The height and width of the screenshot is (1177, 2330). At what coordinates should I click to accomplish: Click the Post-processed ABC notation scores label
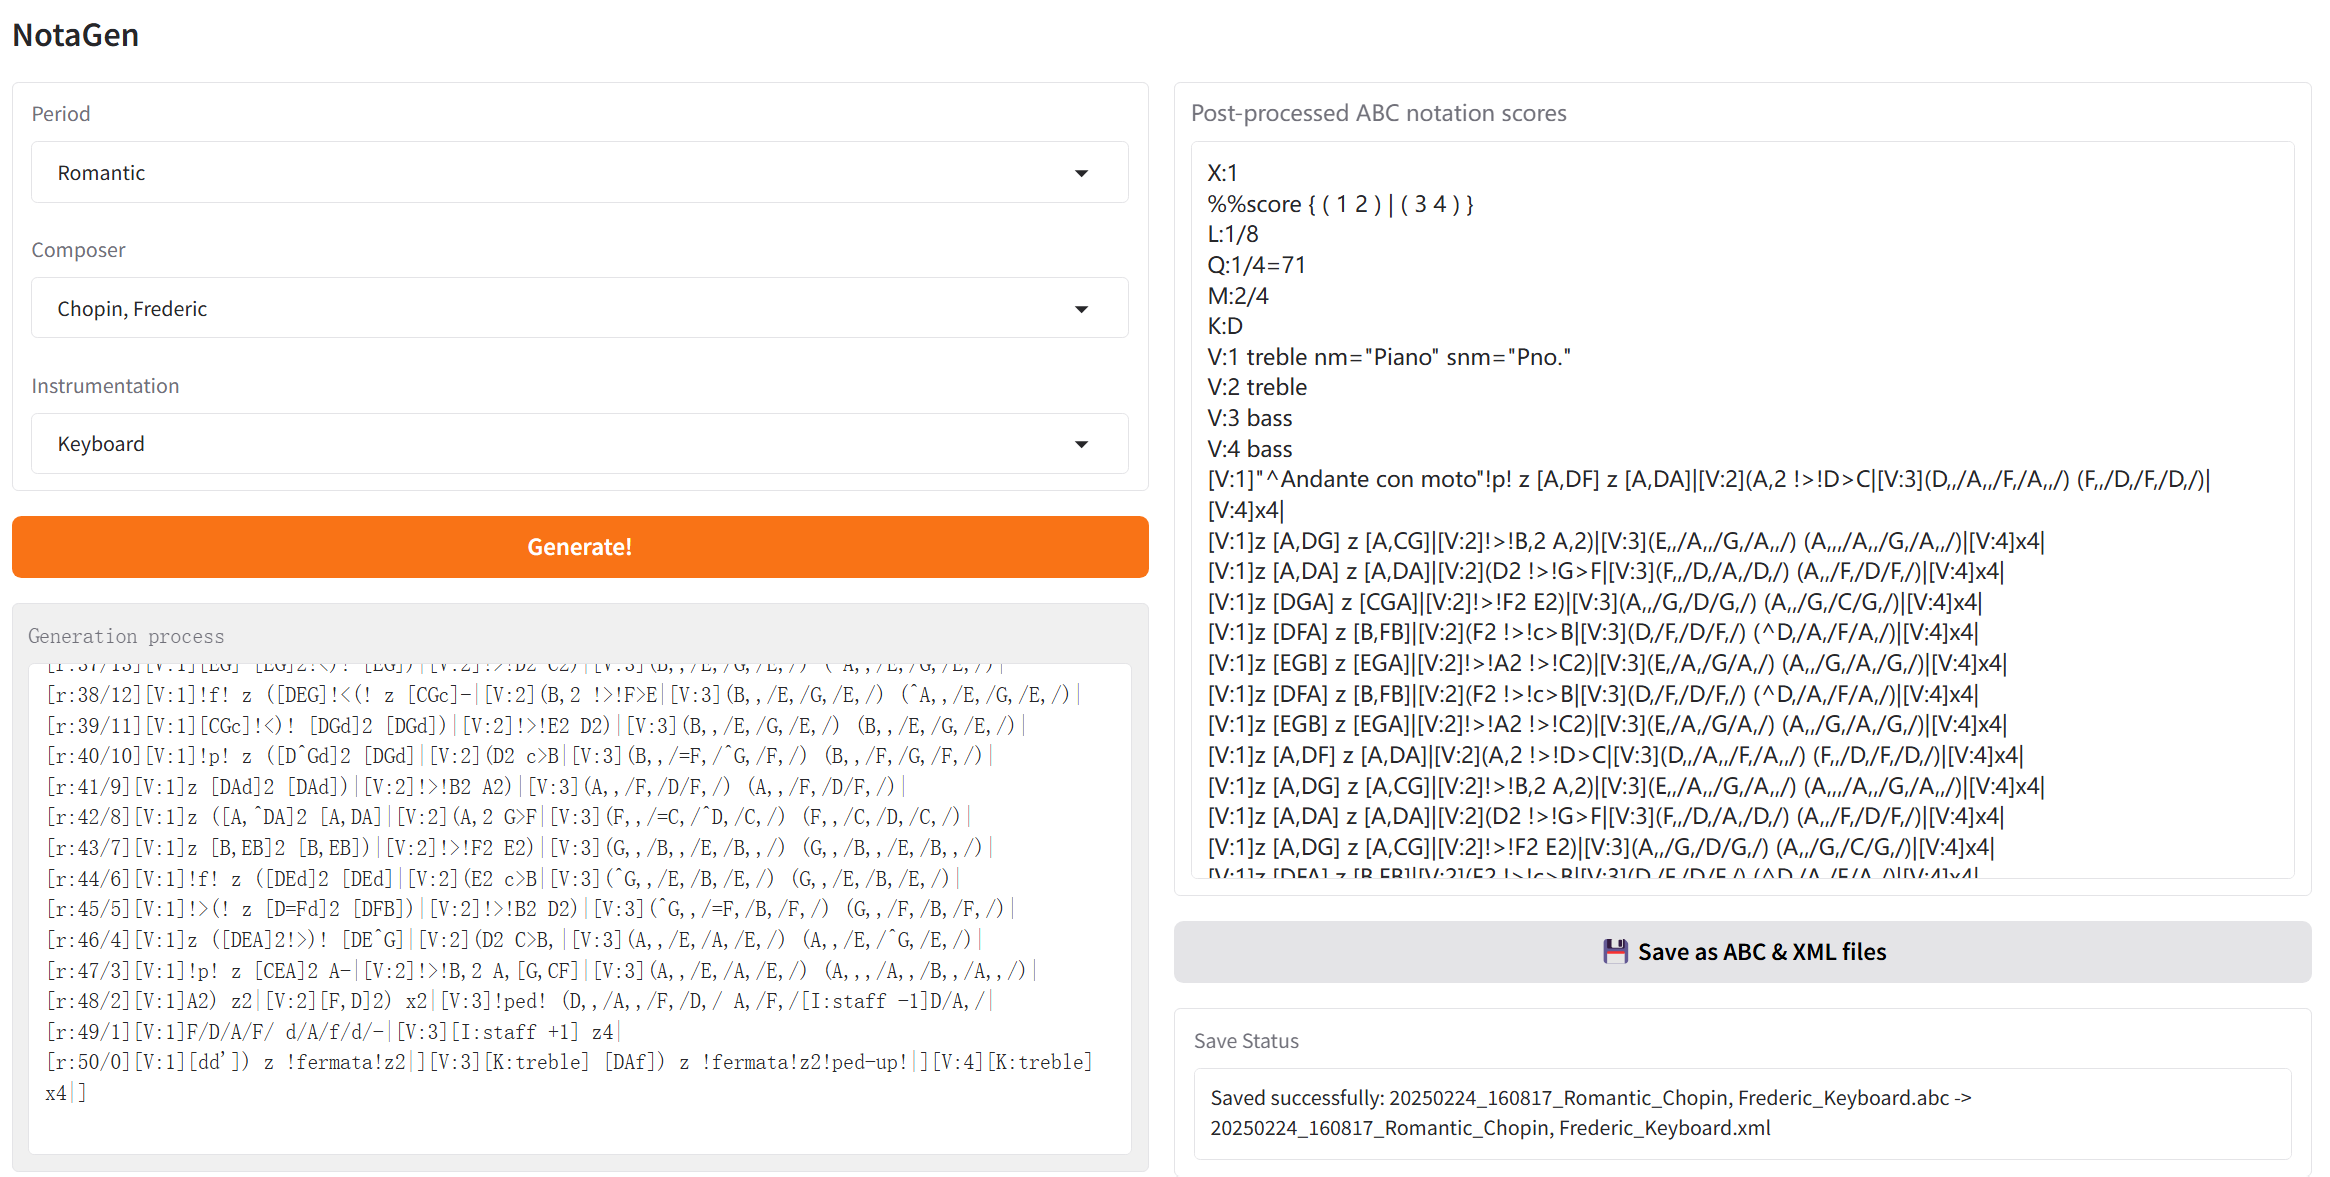coord(1378,113)
